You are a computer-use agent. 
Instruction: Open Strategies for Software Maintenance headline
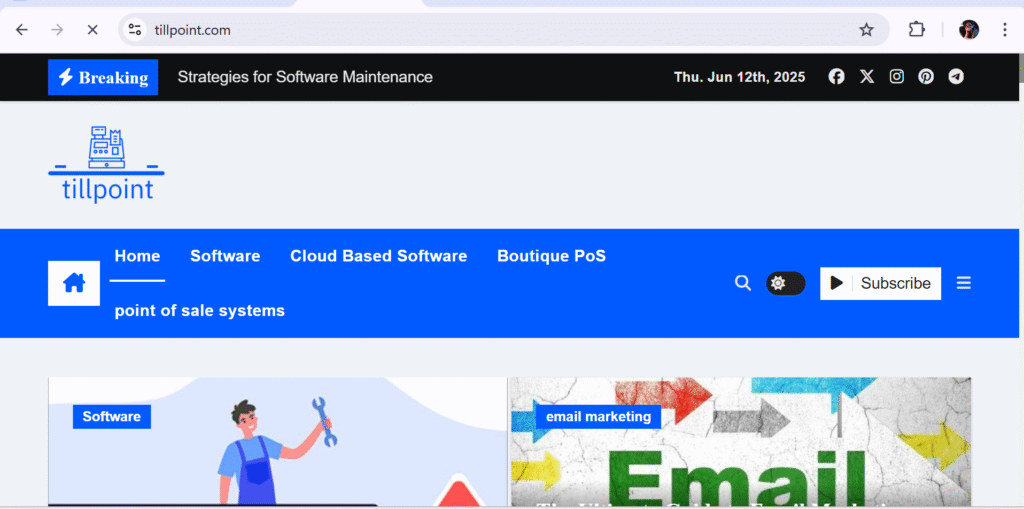pyautogui.click(x=305, y=77)
